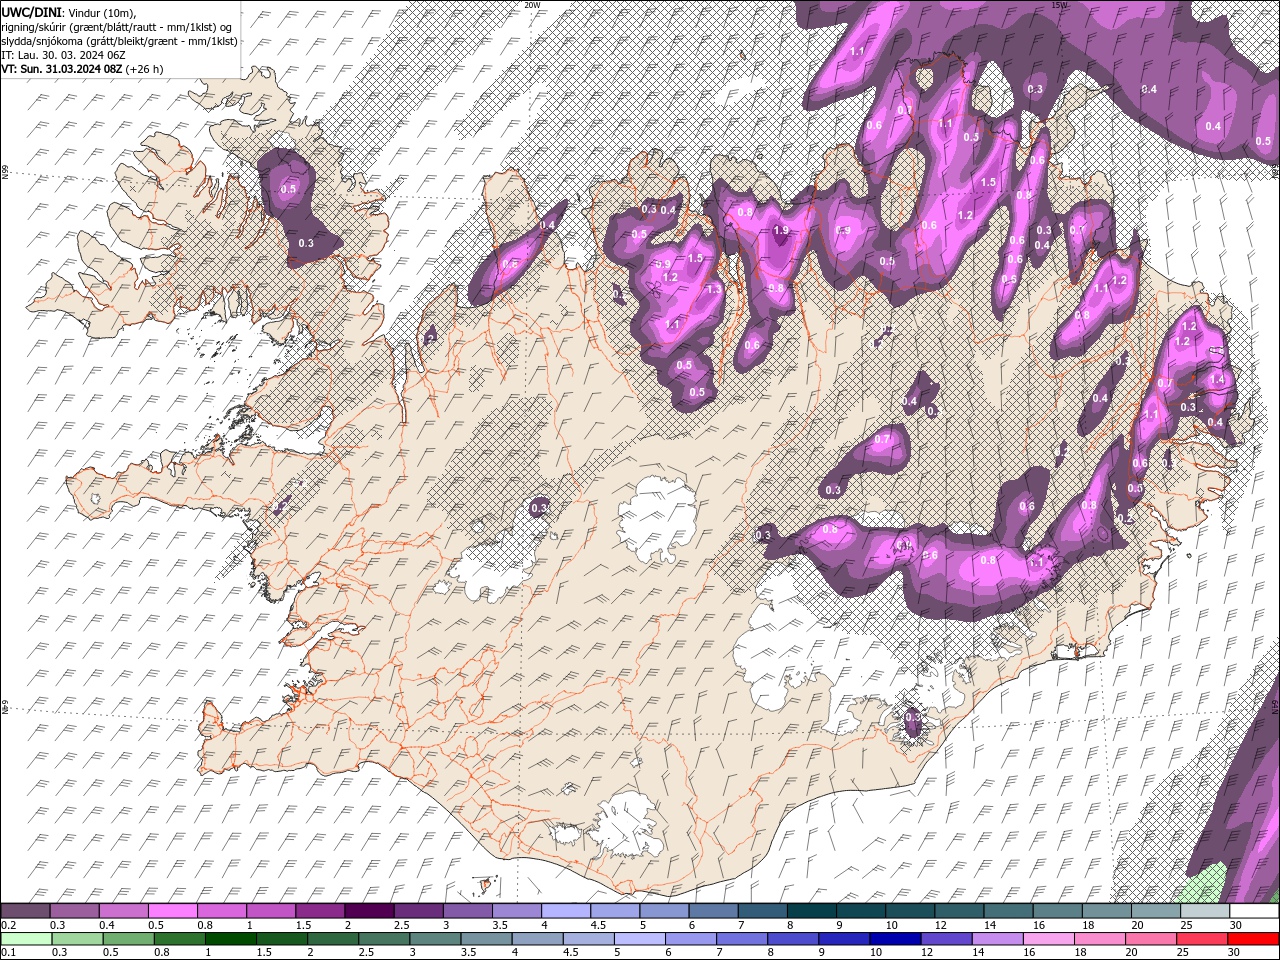Click the '0.1' label under the lower legend
The image size is (1280, 960).
[x=8, y=953]
